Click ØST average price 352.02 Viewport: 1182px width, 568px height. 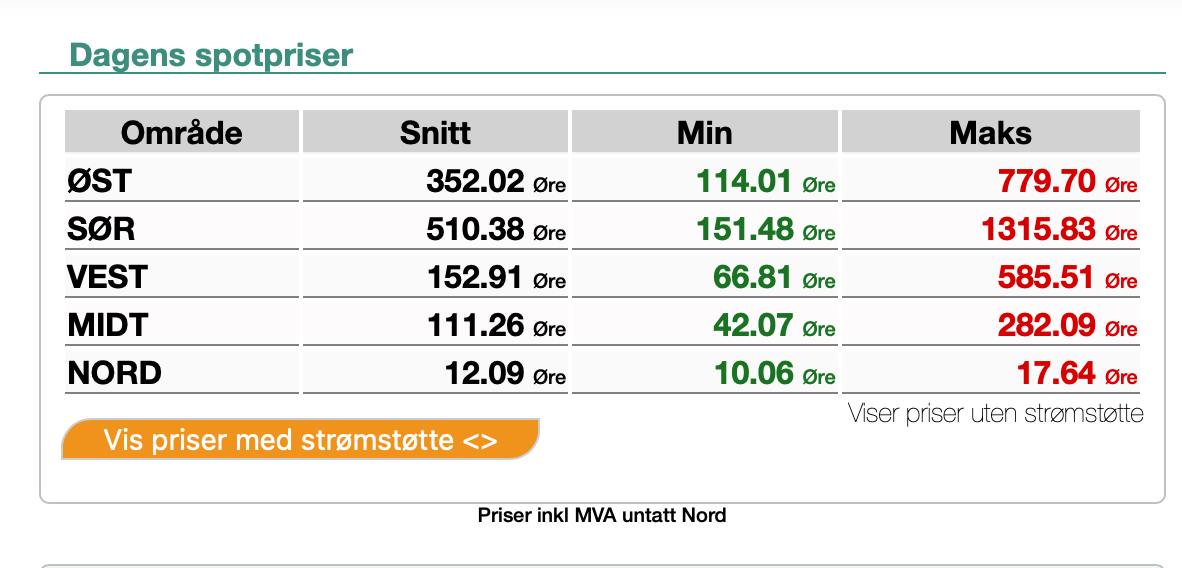475,181
